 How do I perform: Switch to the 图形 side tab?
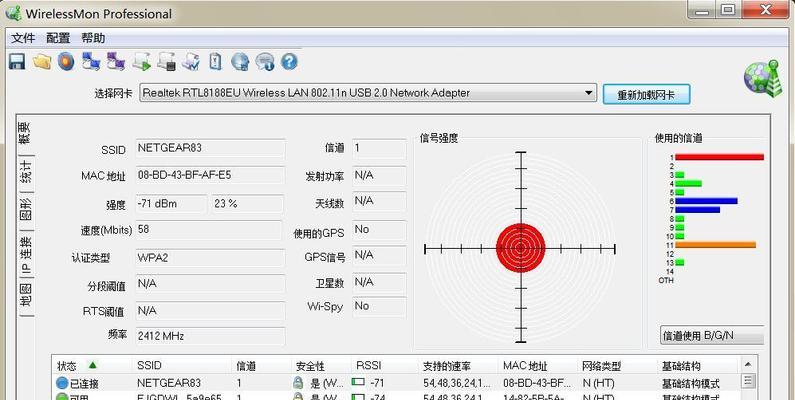(25, 209)
